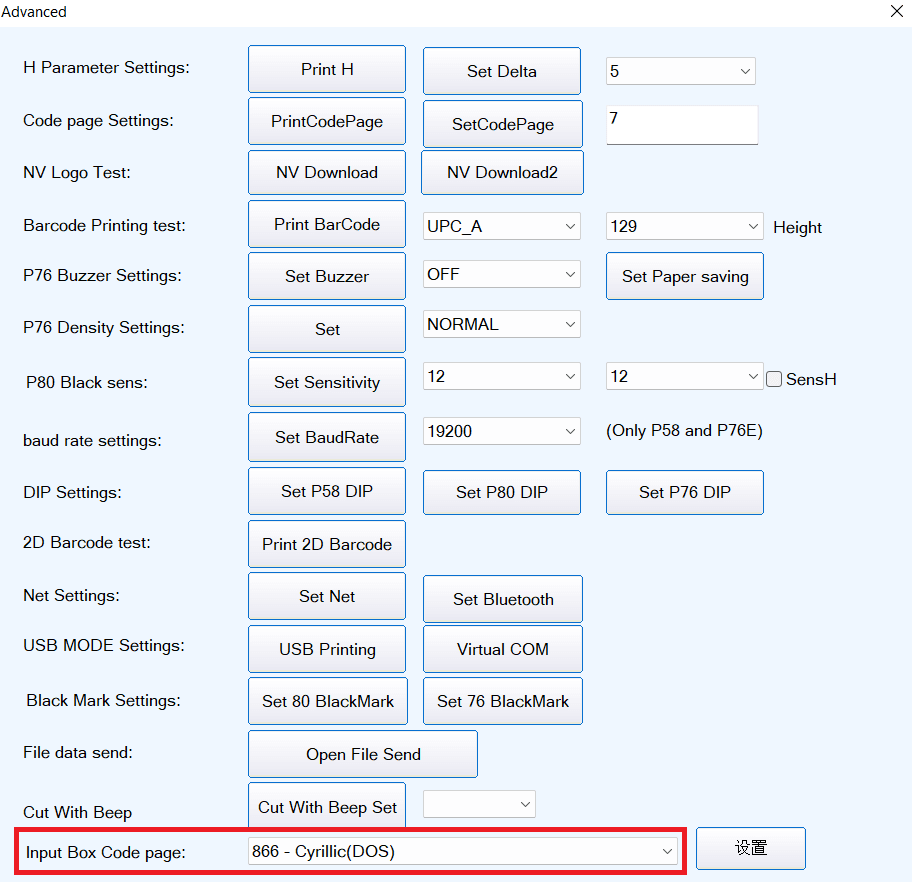Enable the SensH checkbox
Viewport: 912px width, 882px height.
(x=774, y=380)
